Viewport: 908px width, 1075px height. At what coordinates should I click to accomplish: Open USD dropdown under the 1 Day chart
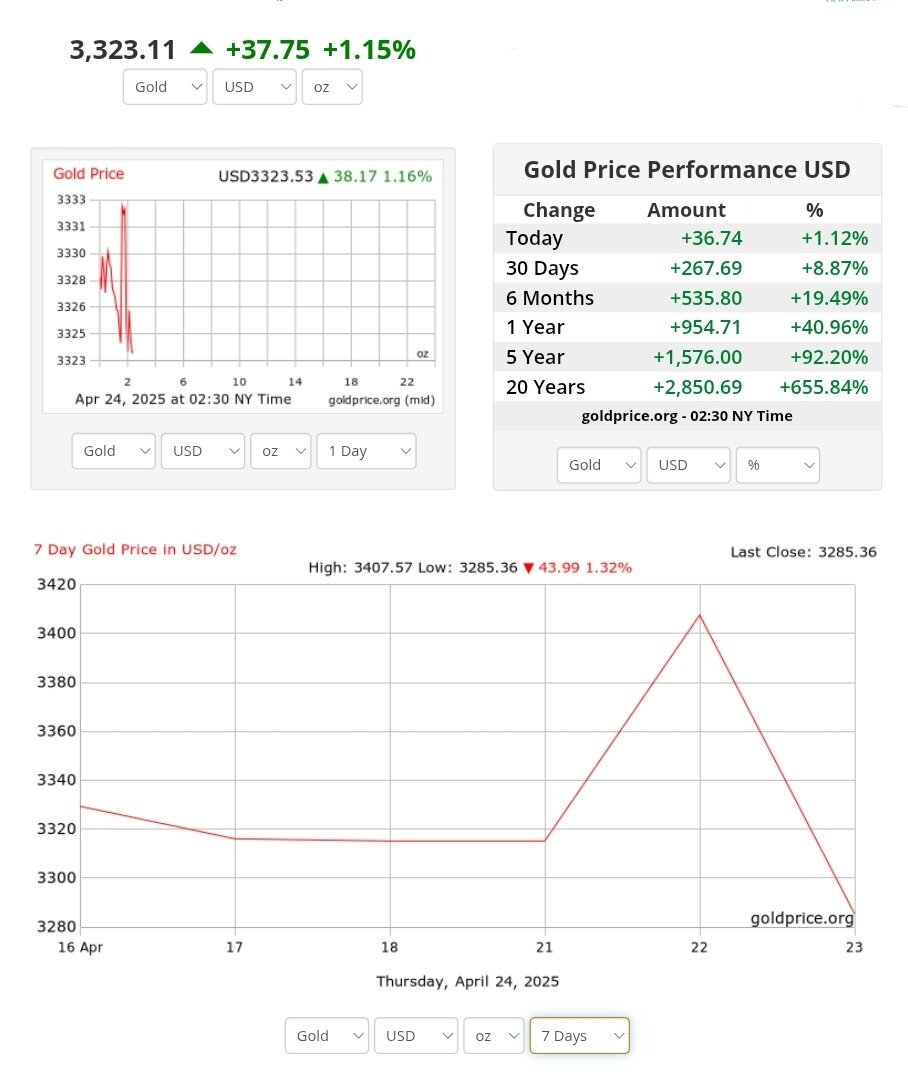[202, 451]
